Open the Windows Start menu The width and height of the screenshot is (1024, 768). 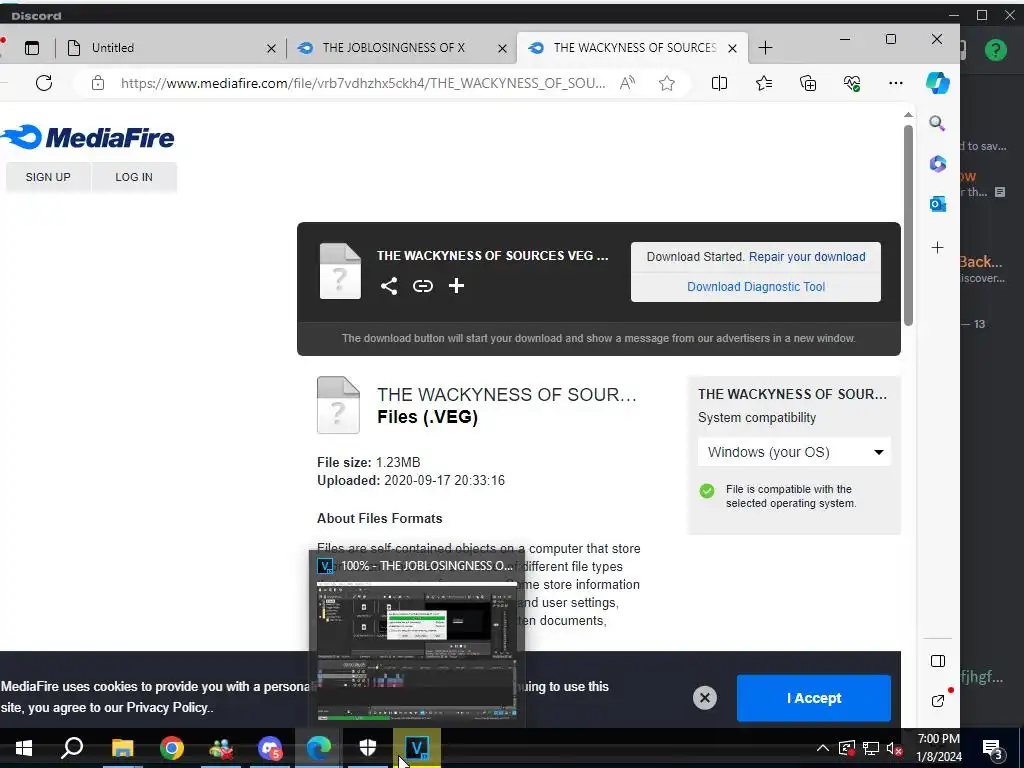tap(24, 748)
